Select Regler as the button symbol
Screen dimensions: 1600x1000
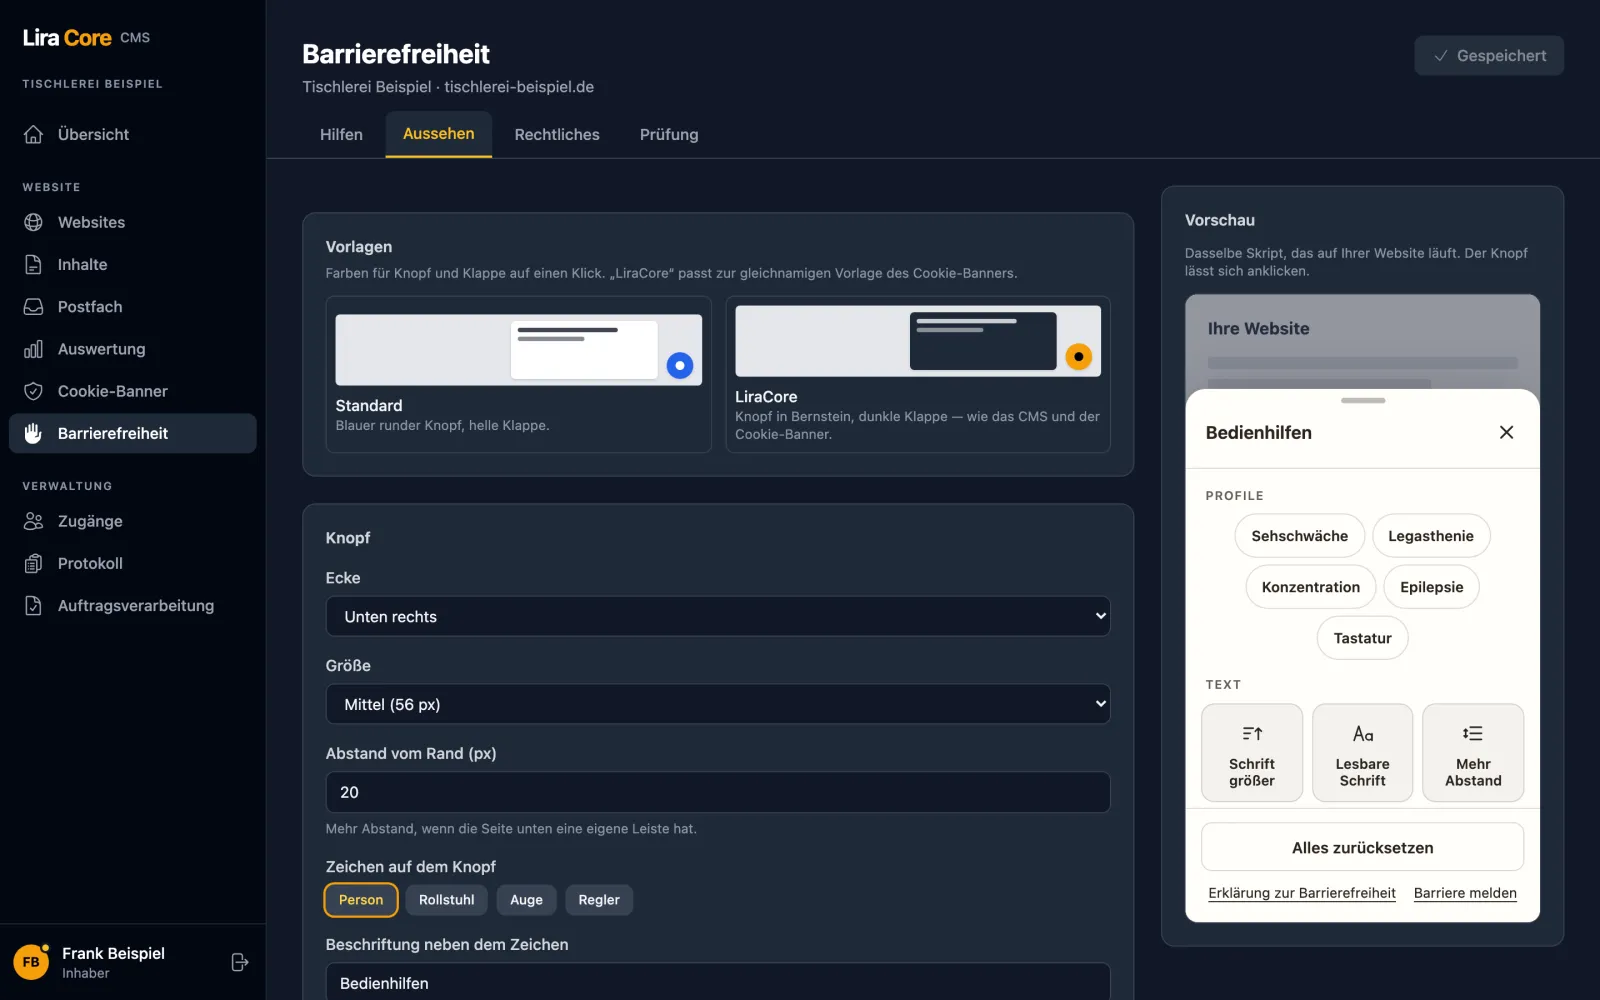click(599, 900)
